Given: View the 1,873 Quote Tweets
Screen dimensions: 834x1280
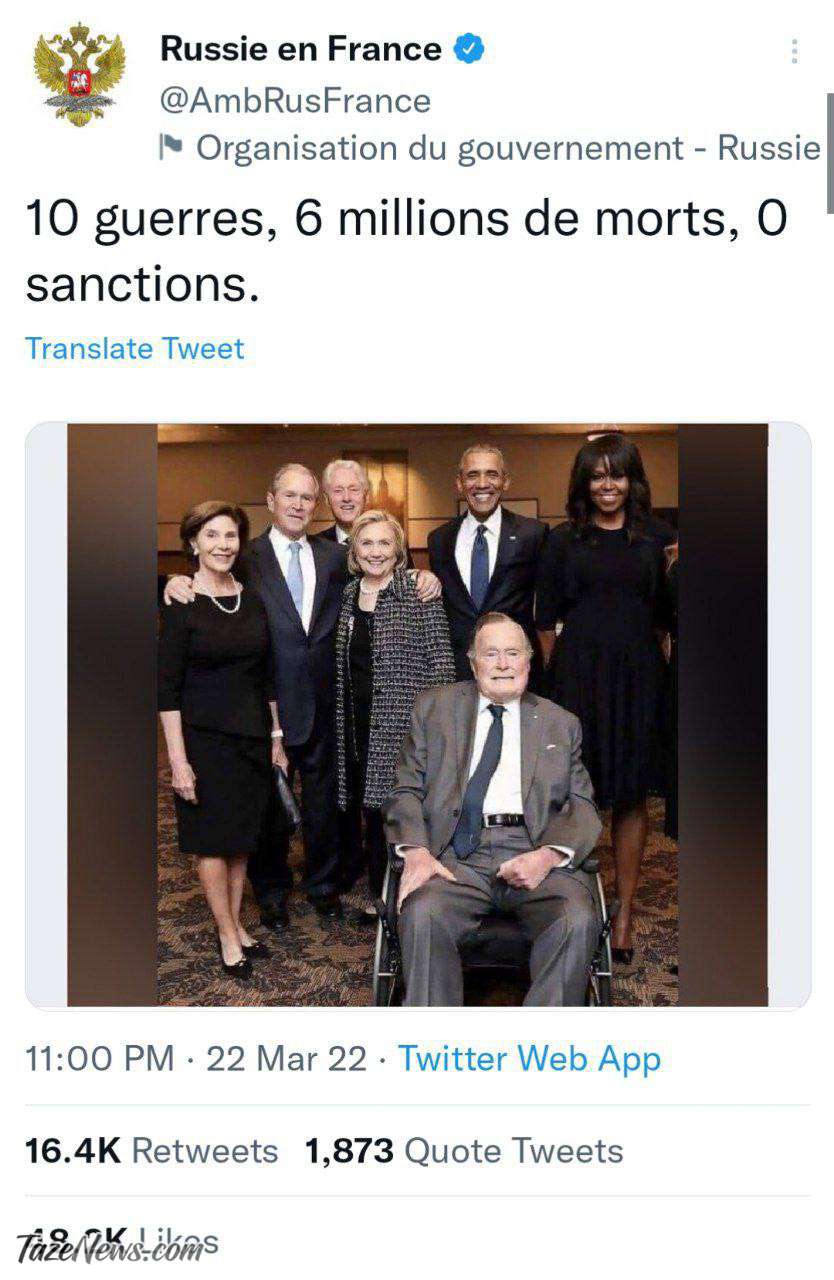Looking at the screenshot, I should click(x=463, y=1150).
